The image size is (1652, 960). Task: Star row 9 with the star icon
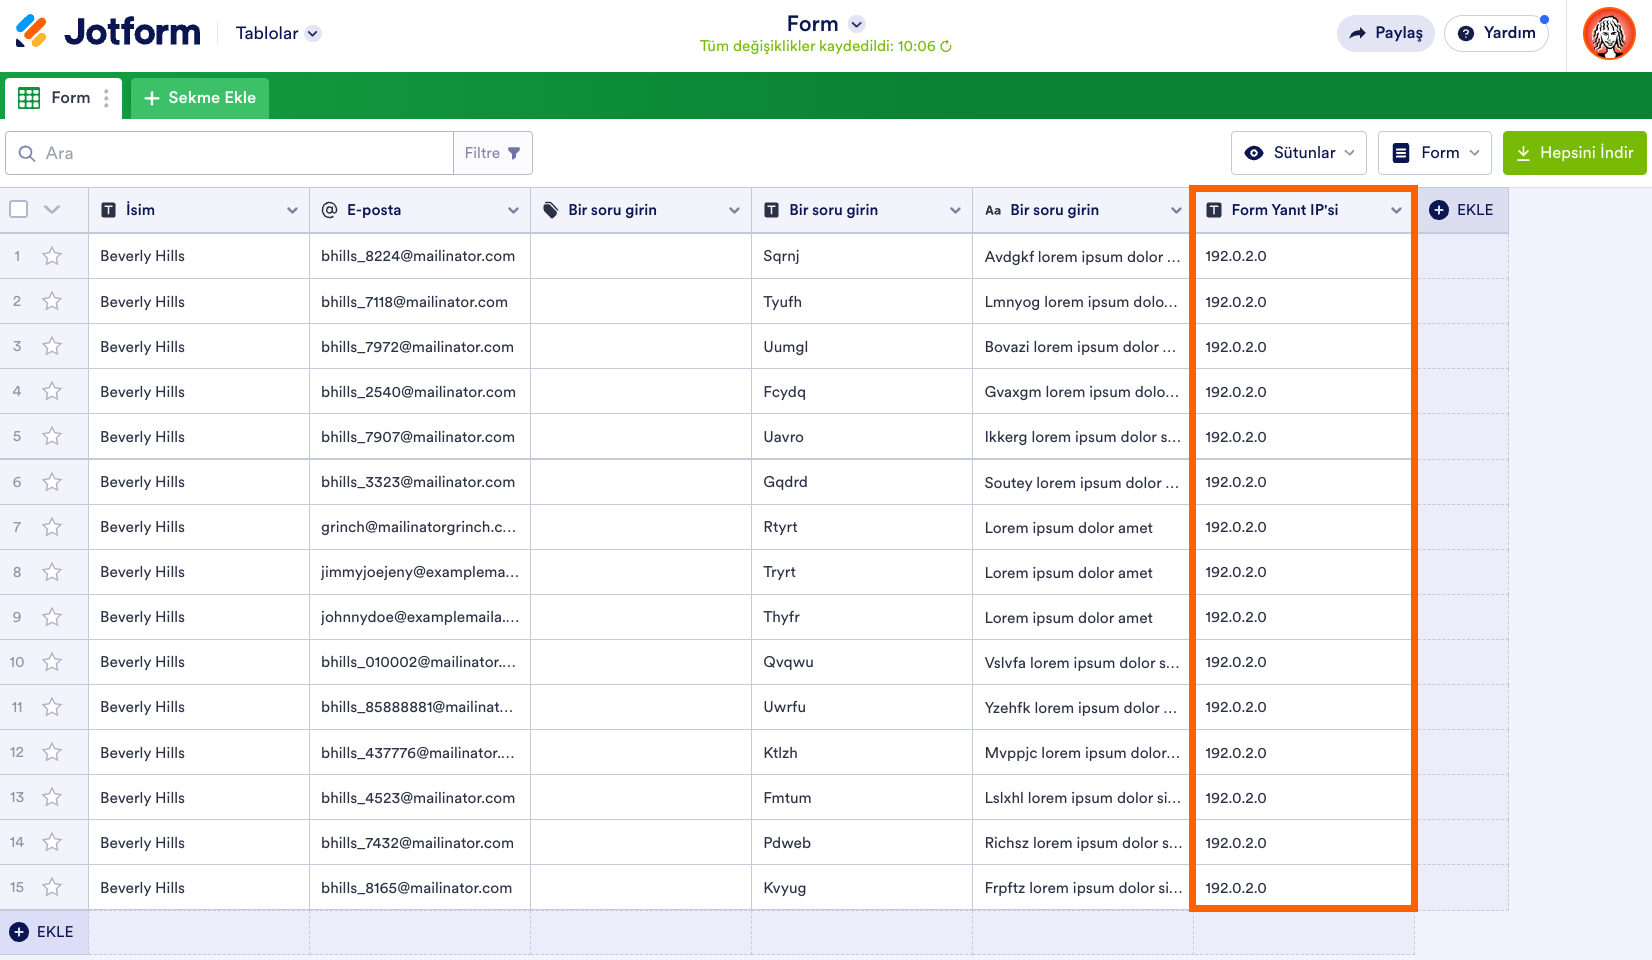pos(52,617)
